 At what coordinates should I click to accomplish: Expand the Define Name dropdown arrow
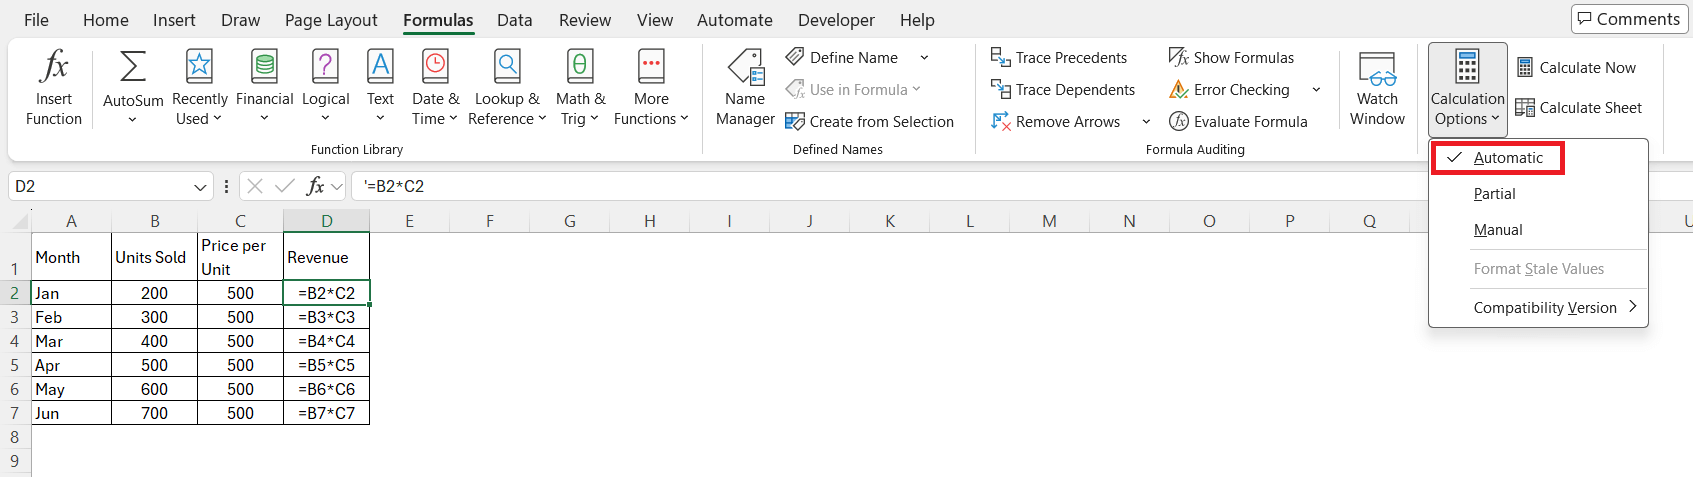pyautogui.click(x=924, y=58)
